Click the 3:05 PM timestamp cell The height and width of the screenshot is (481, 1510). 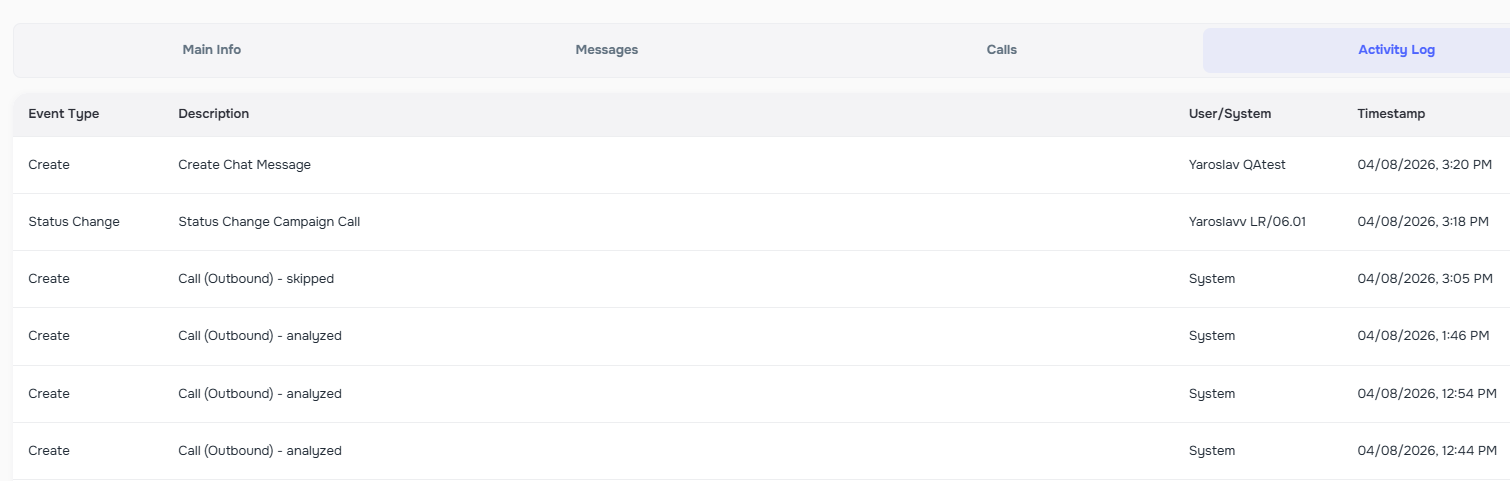pyautogui.click(x=1424, y=279)
